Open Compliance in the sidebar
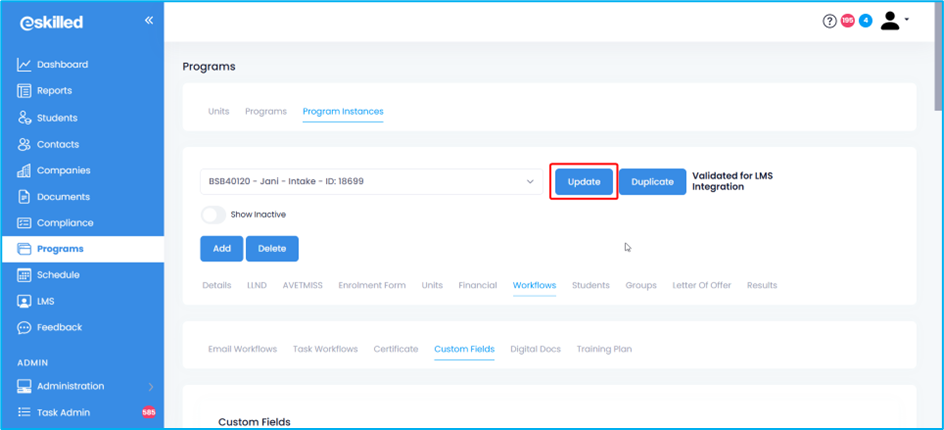The height and width of the screenshot is (430, 944). (x=65, y=223)
